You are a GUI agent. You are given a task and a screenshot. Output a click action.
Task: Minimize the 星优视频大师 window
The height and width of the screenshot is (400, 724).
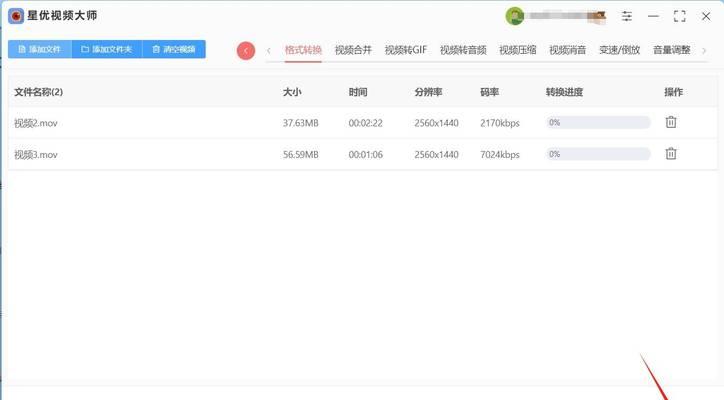coord(653,16)
